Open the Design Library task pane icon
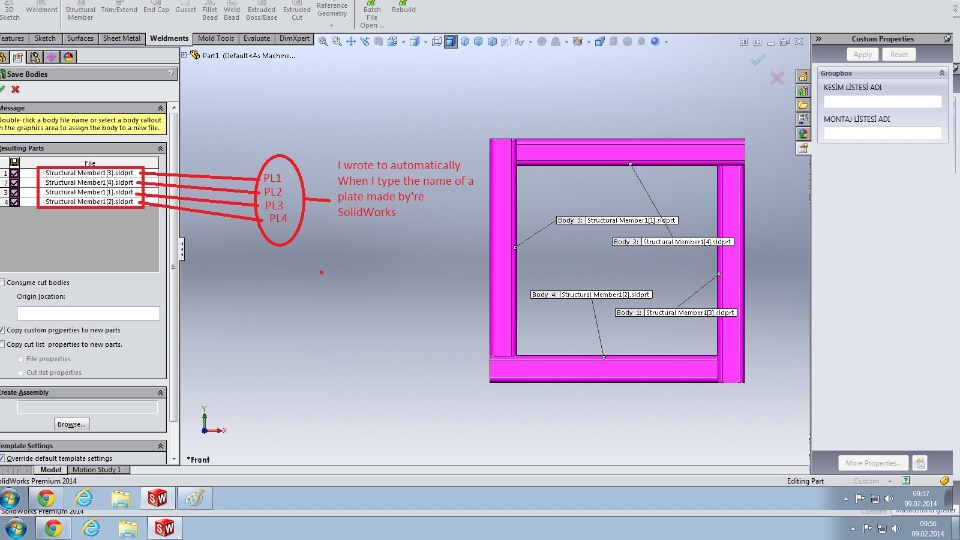960x540 pixels. [803, 91]
